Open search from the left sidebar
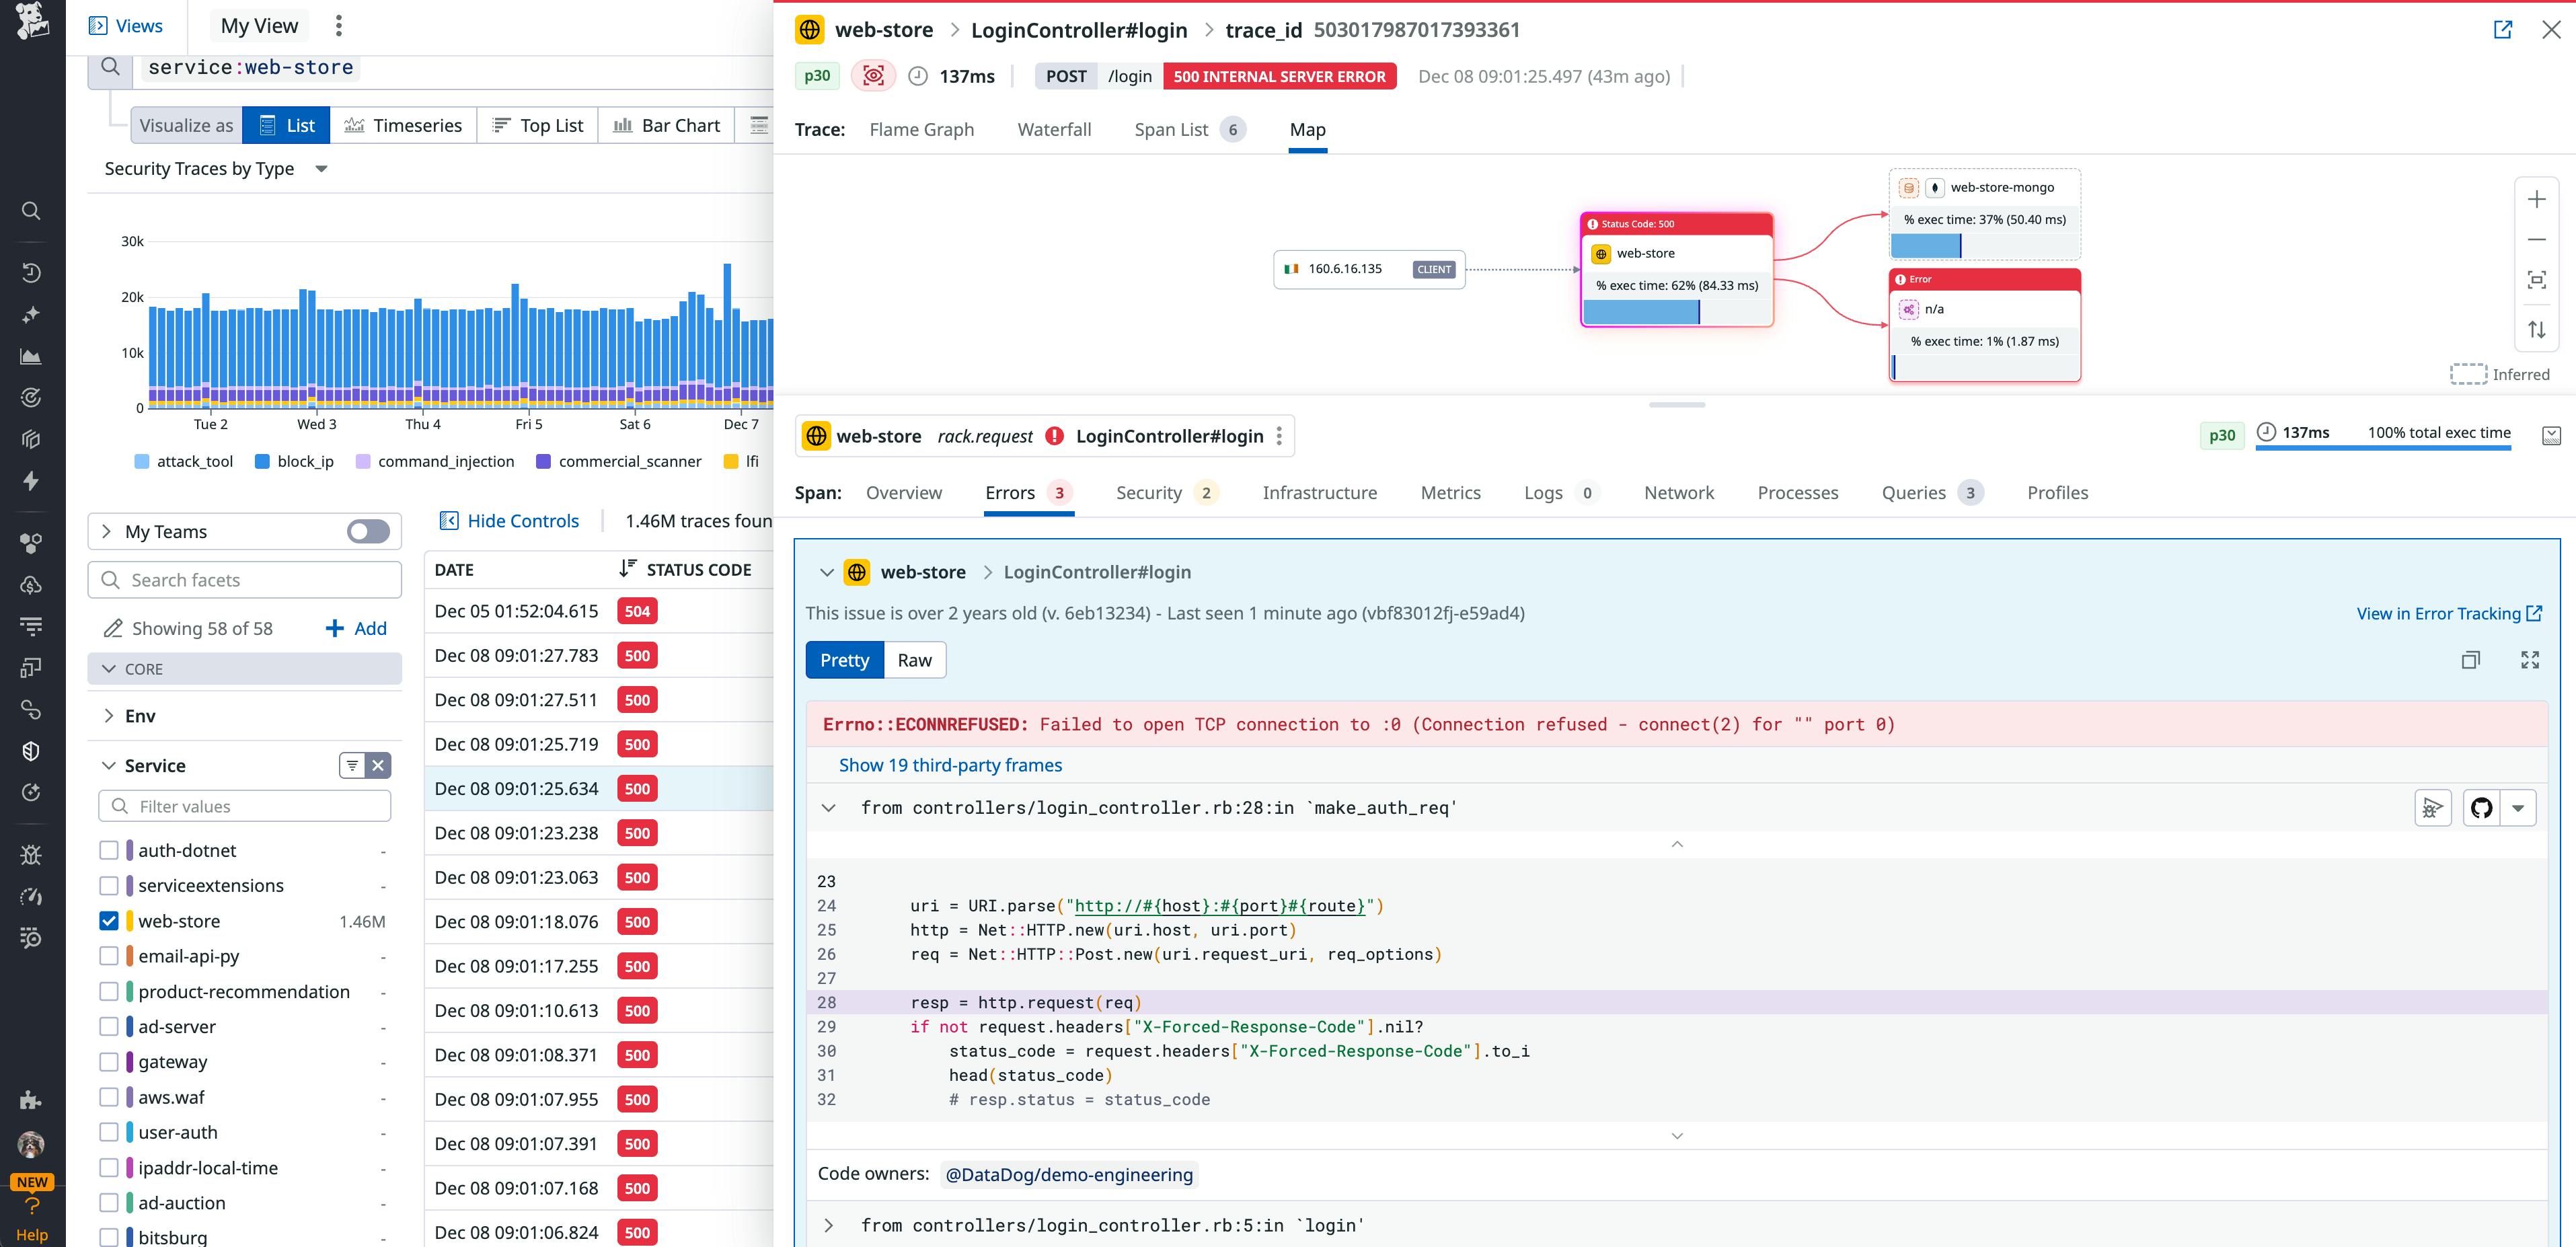 tap(30, 210)
